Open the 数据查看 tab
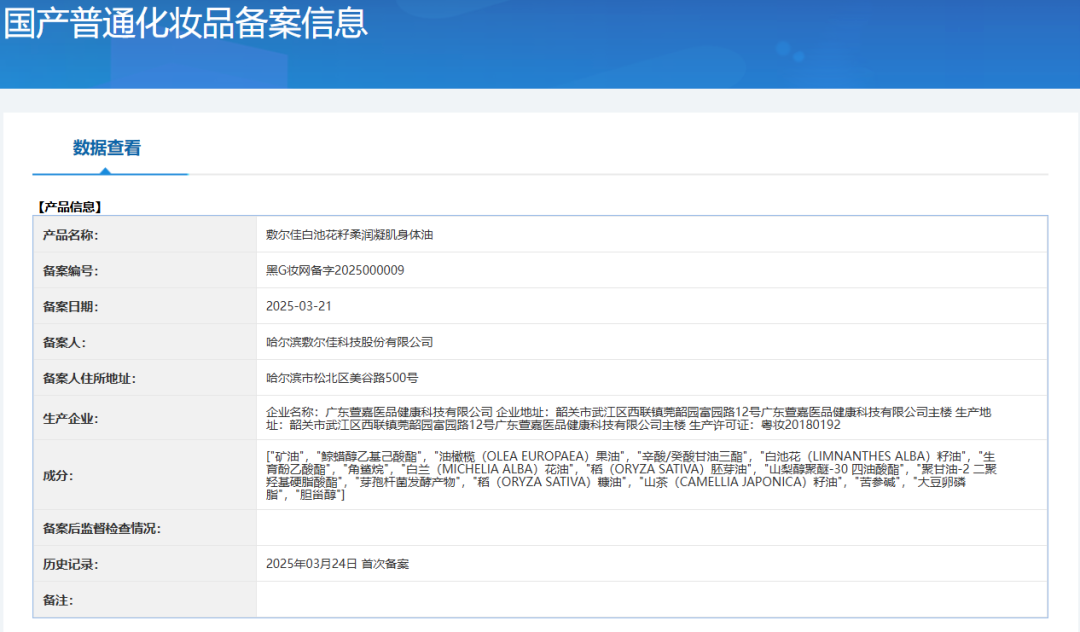The height and width of the screenshot is (632, 1080). (107, 148)
